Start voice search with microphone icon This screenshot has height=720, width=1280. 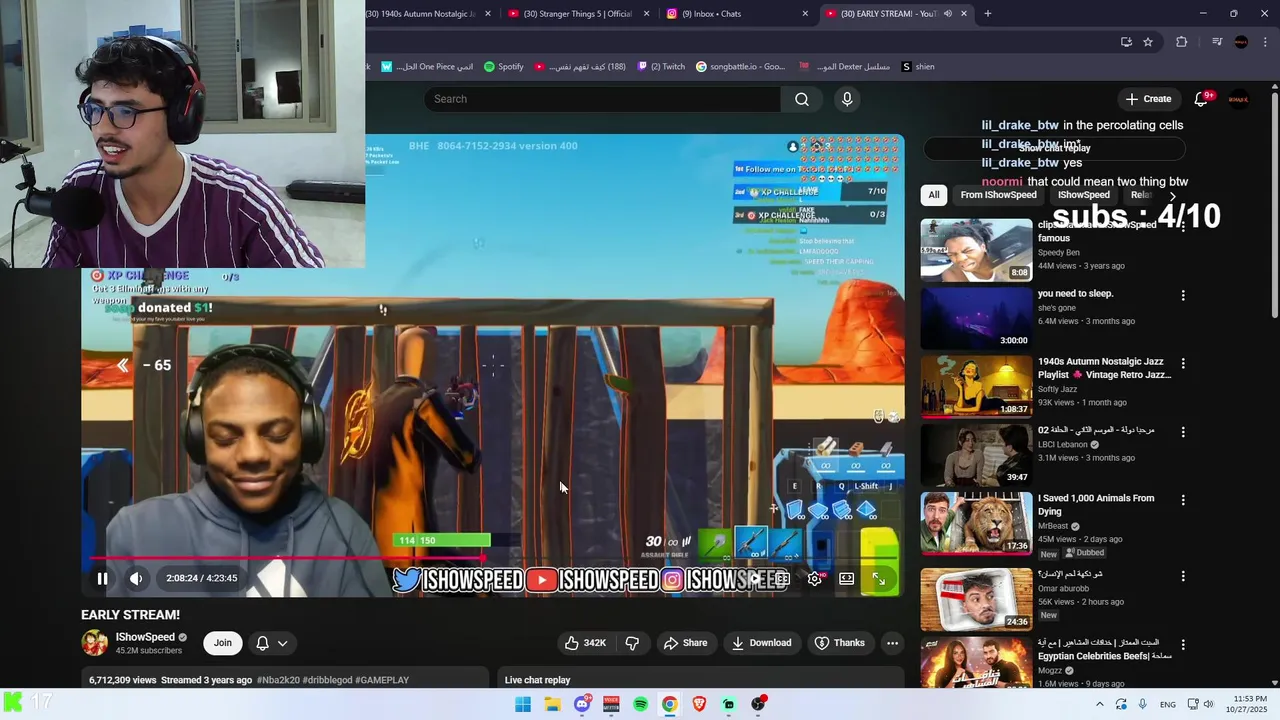847,99
